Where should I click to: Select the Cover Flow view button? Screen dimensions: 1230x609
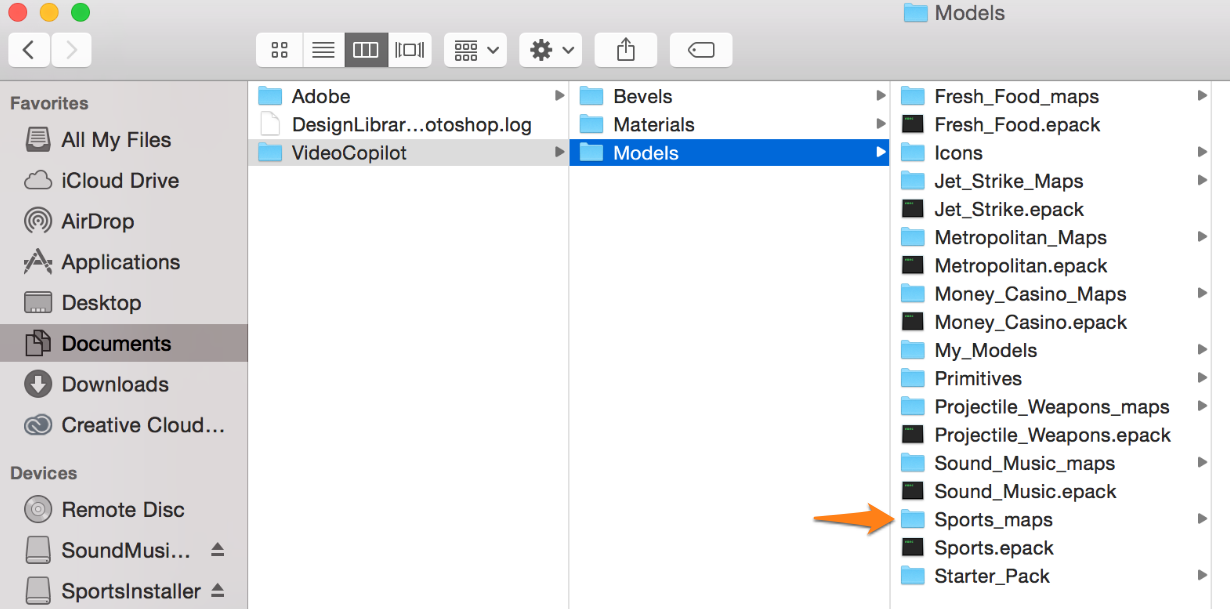(410, 50)
